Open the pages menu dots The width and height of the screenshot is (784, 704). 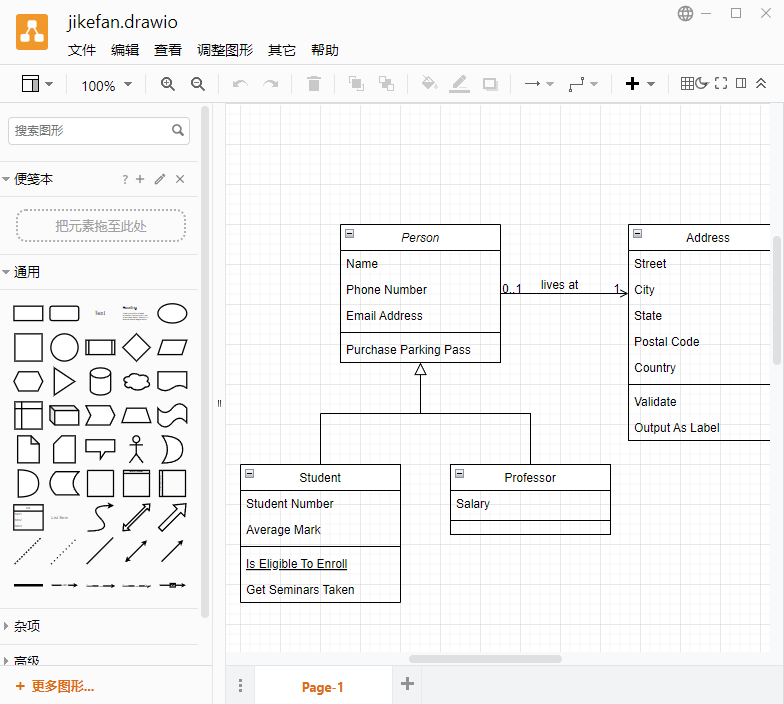240,686
